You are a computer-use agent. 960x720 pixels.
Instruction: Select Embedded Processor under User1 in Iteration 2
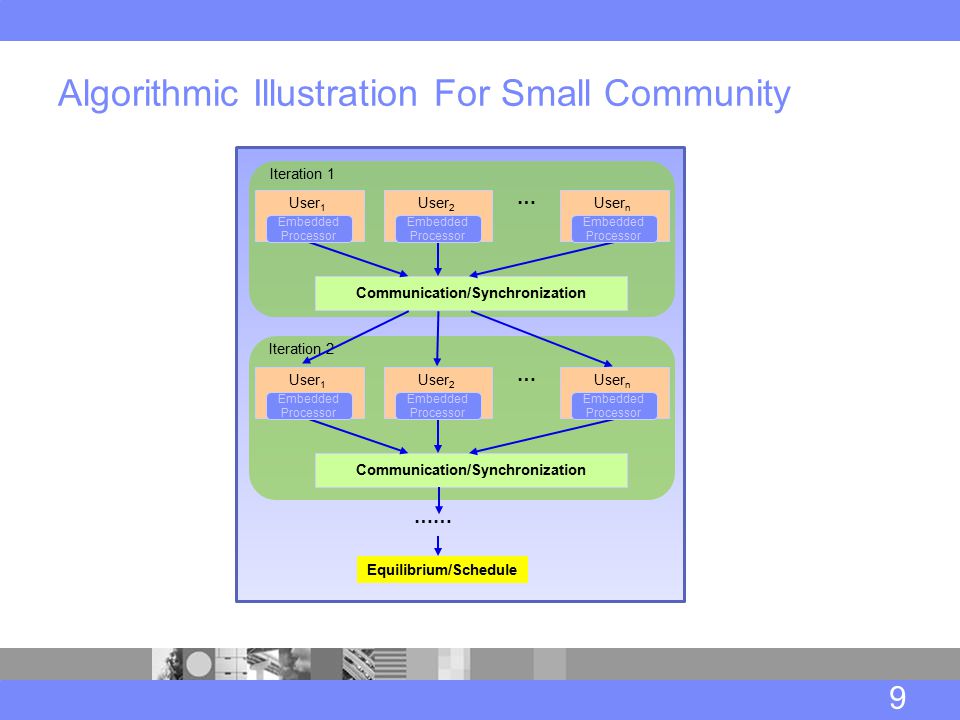309,406
